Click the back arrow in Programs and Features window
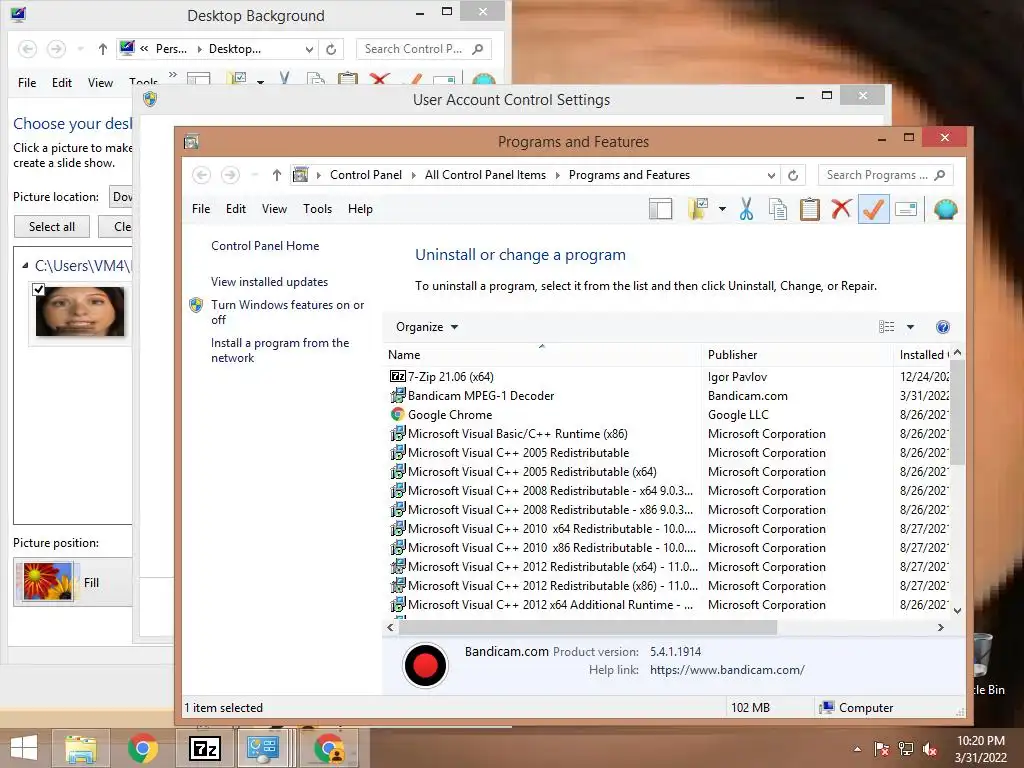This screenshot has height=768, width=1024. click(x=201, y=175)
